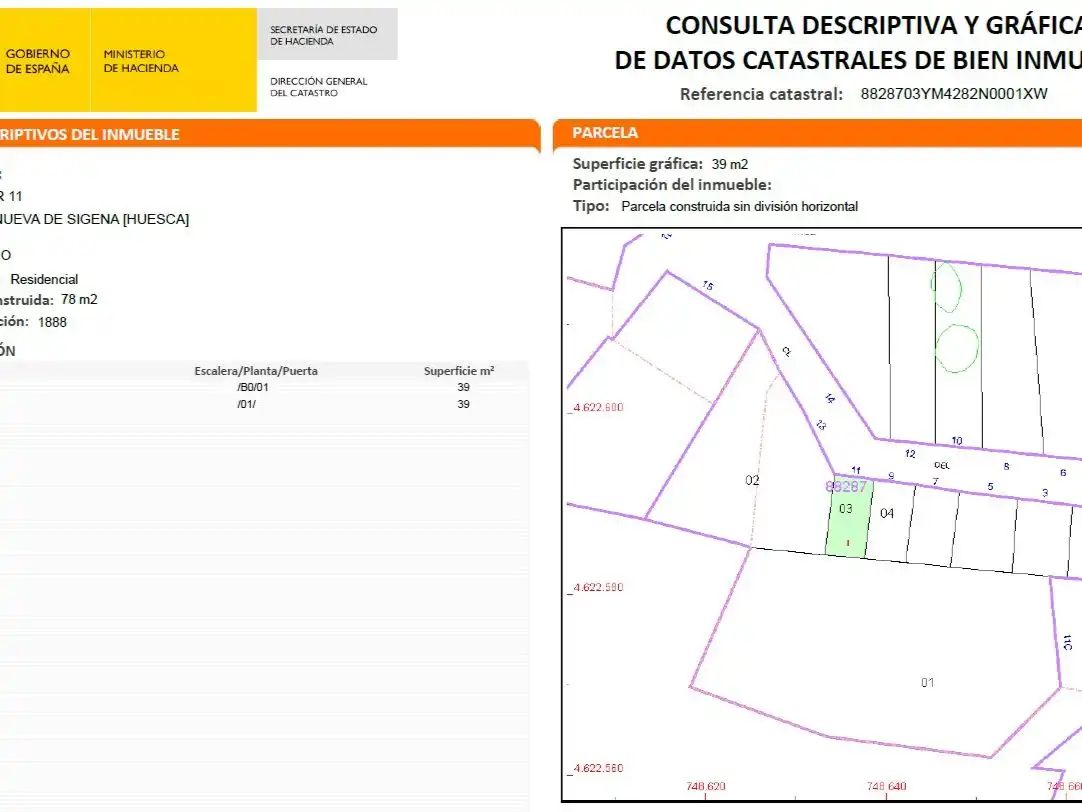This screenshot has width=1082, height=812.
Task: Click street number 8 on the map
Action: (1007, 466)
